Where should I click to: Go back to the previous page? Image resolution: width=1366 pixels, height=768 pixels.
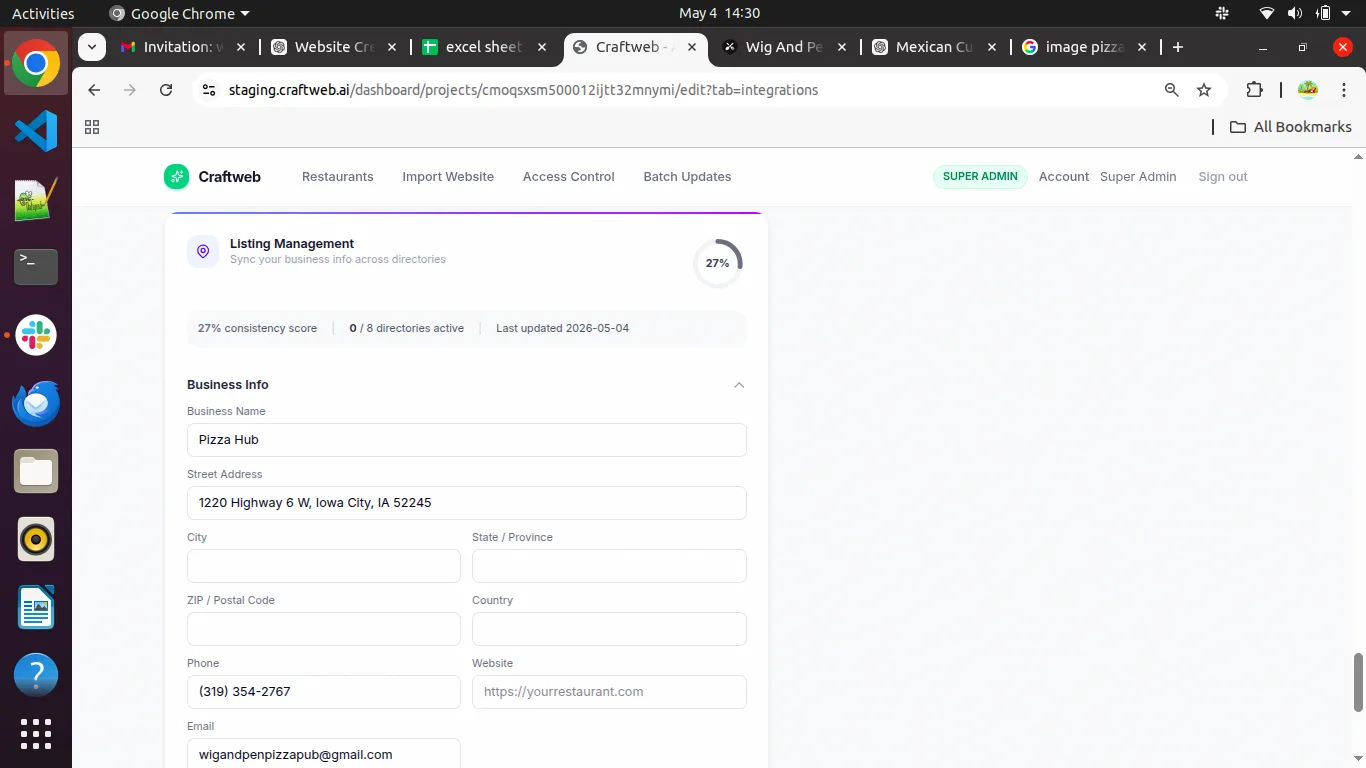point(94,90)
